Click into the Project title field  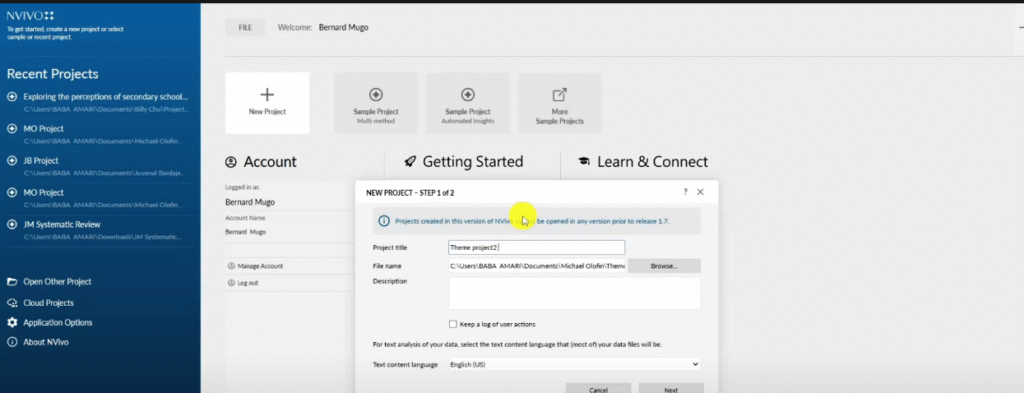537,247
